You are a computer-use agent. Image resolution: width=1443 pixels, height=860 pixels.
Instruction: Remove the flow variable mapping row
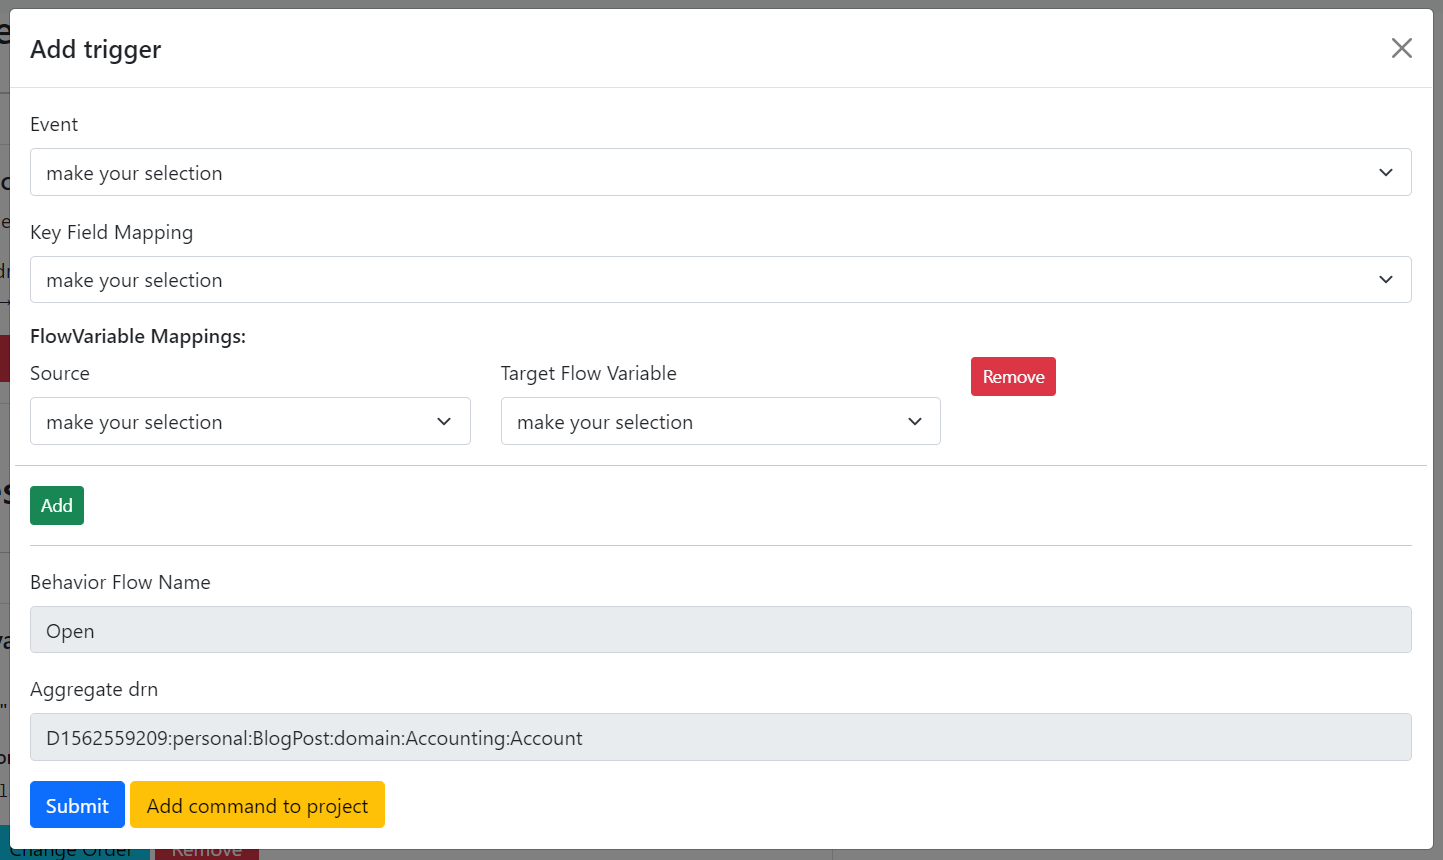click(1013, 376)
